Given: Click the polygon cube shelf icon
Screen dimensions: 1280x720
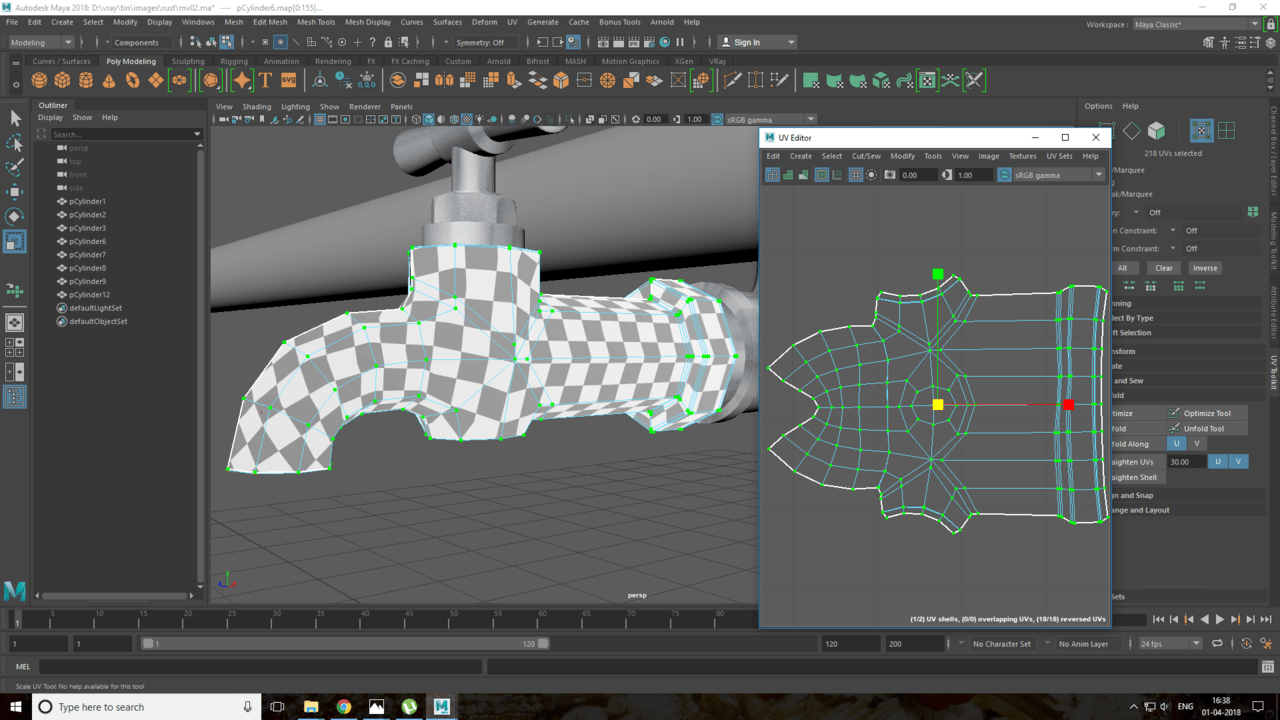Looking at the screenshot, I should click(62, 80).
